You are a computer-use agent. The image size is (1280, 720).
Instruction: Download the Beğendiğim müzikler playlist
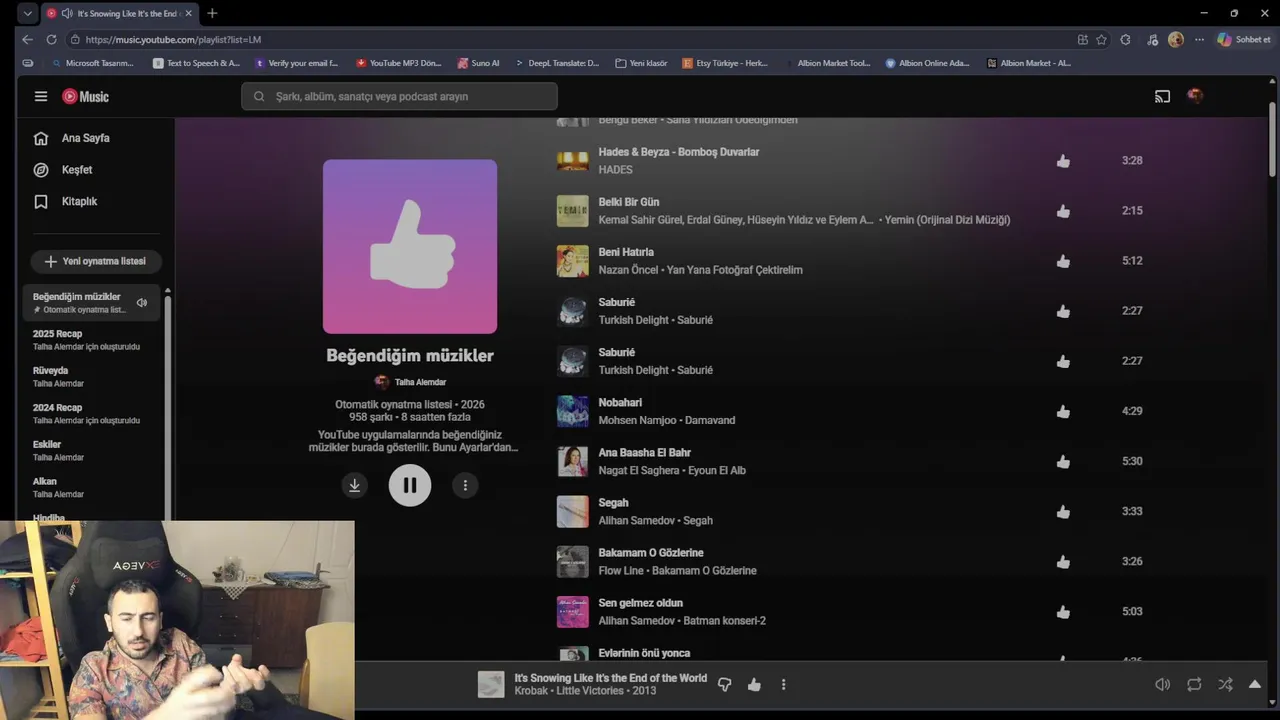[x=354, y=485]
